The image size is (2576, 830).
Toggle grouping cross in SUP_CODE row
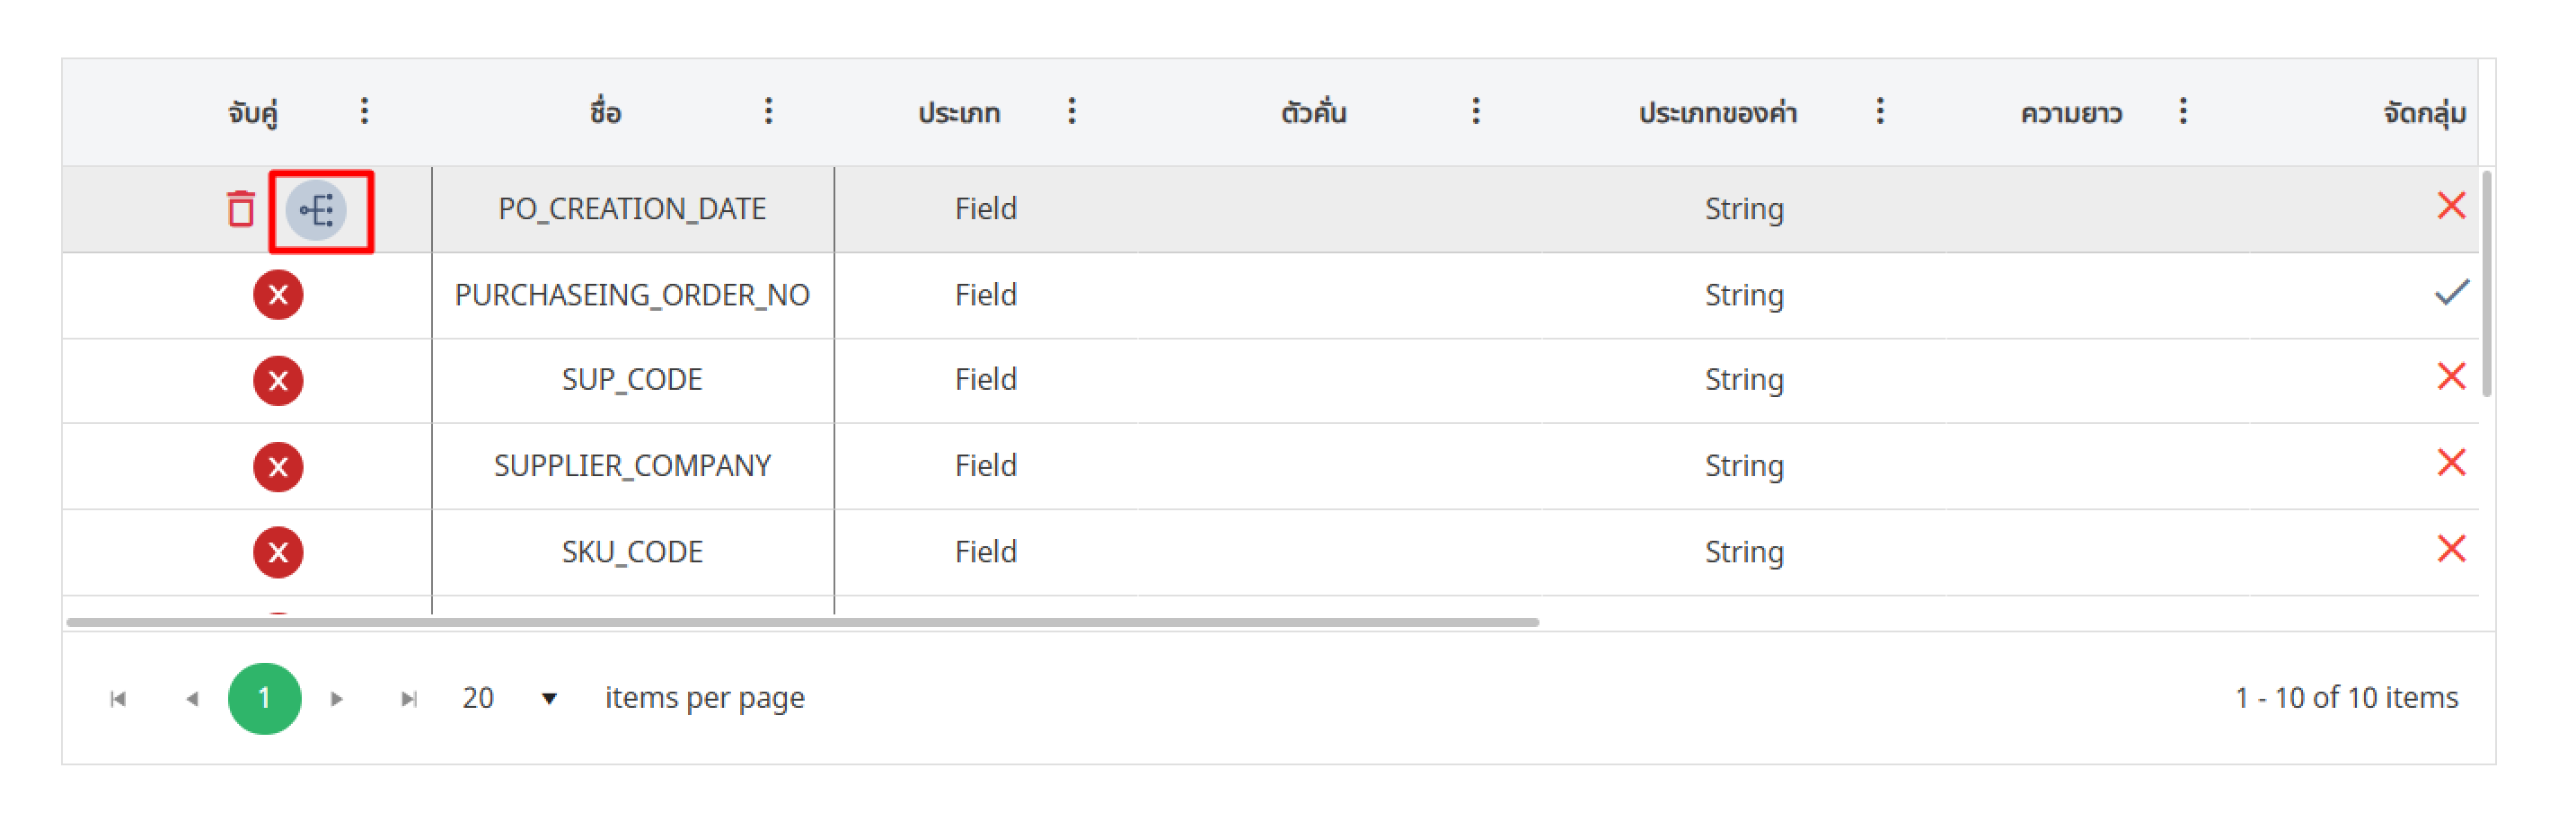[x=2450, y=377]
